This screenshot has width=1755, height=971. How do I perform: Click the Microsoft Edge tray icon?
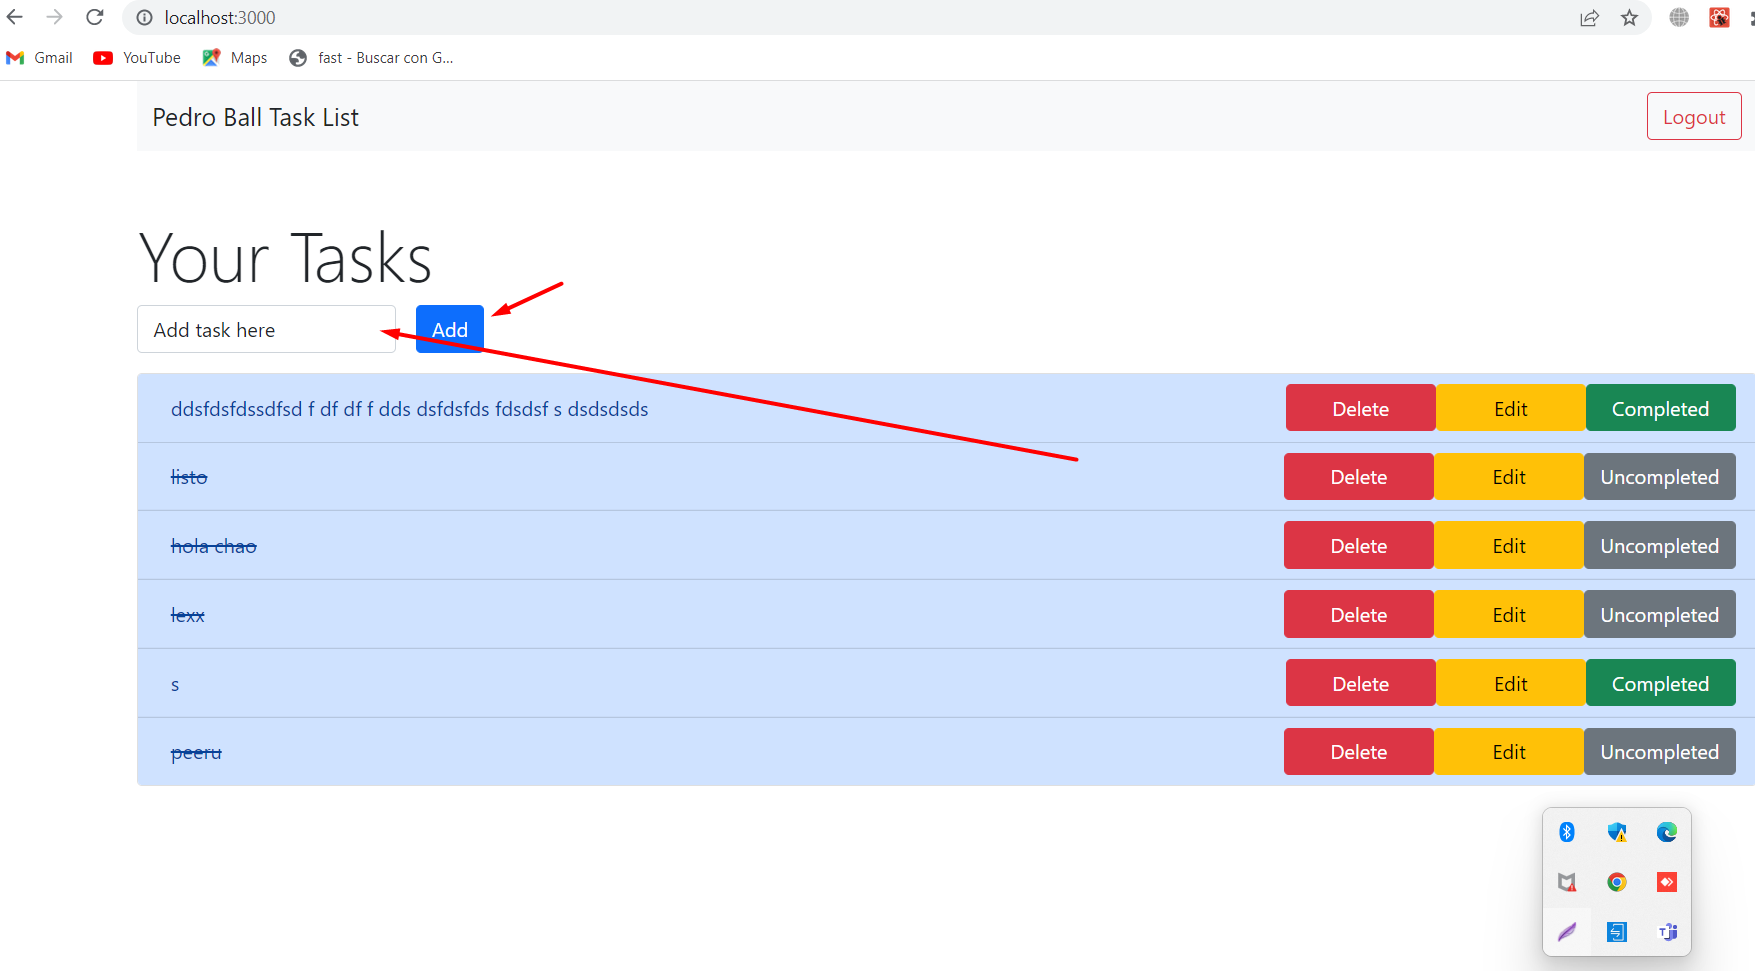1667,832
